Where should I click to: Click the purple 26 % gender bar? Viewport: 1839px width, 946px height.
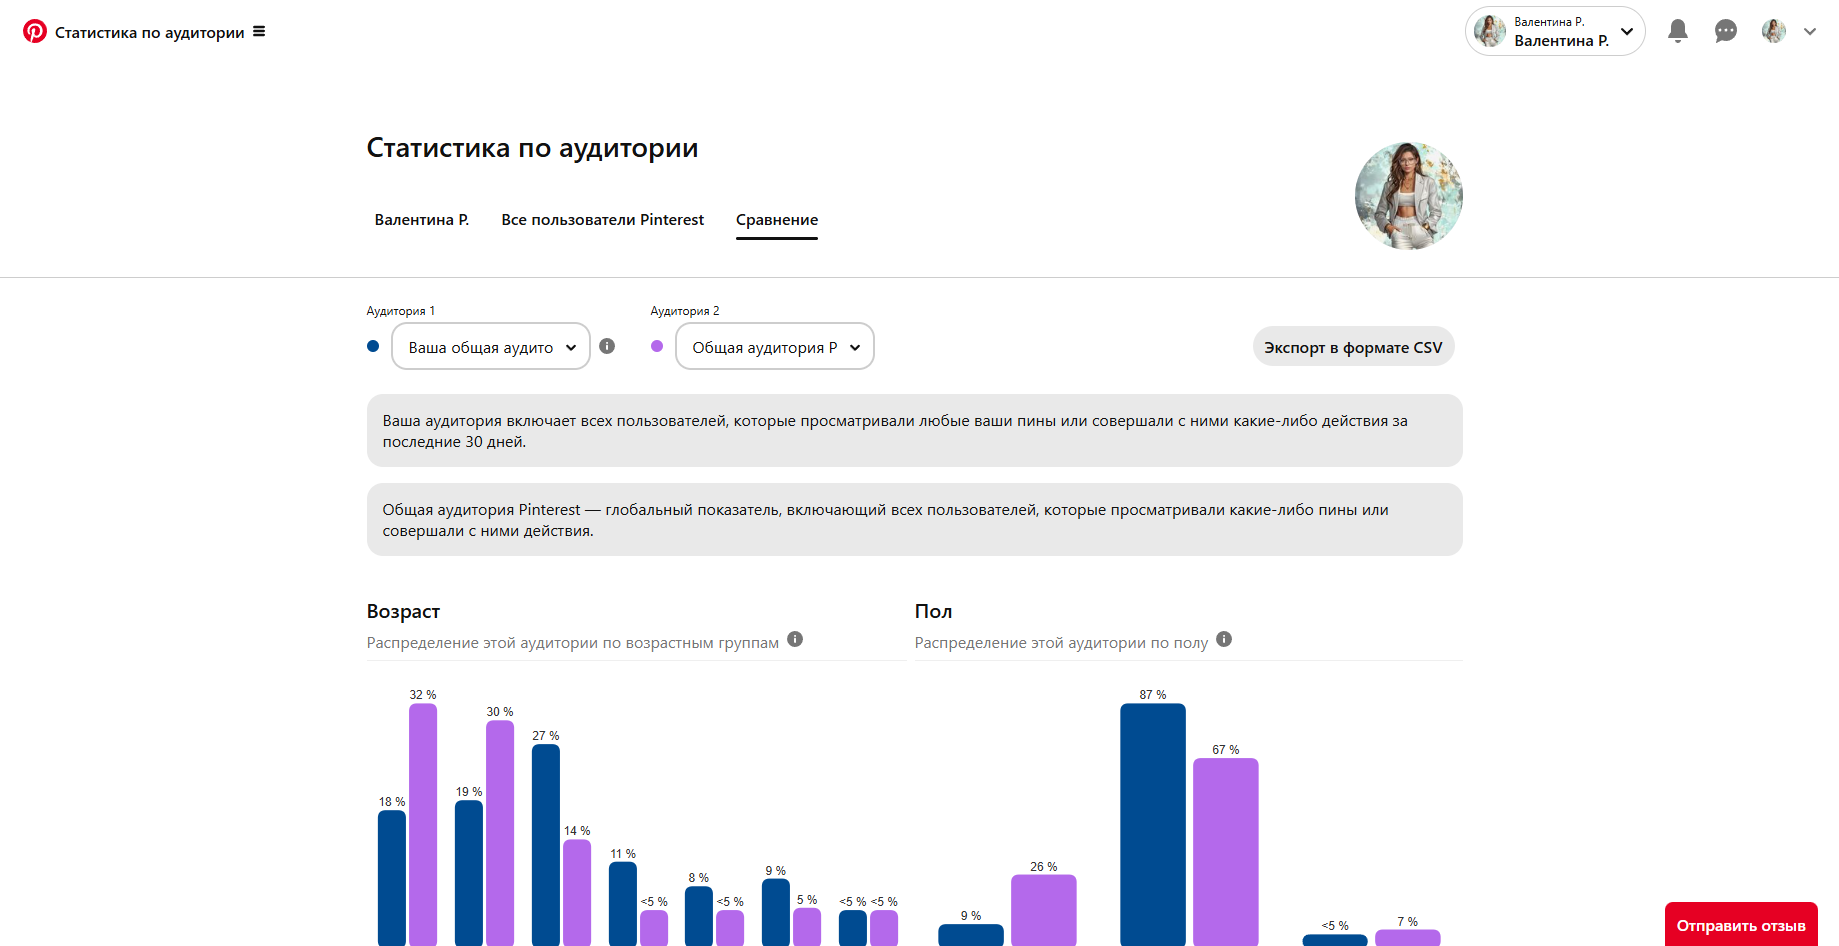(x=1044, y=911)
